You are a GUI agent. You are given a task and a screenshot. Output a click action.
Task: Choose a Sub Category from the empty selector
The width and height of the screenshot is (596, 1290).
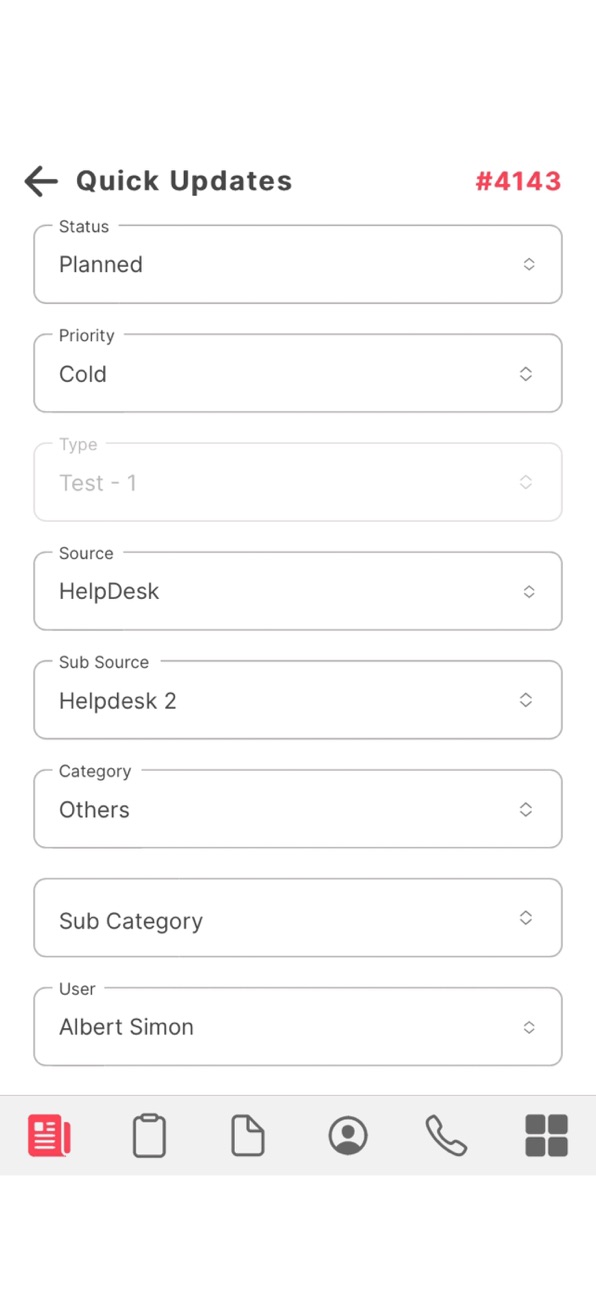[298, 918]
